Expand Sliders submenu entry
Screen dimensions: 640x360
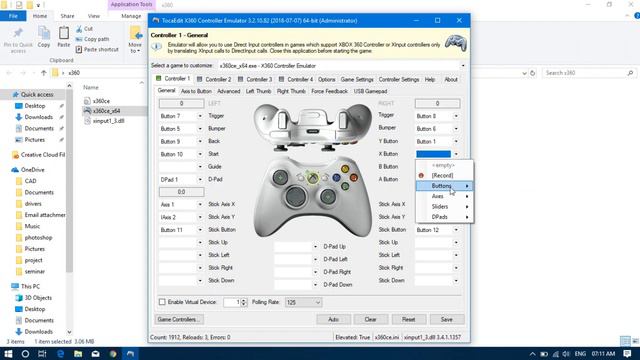(x=444, y=207)
